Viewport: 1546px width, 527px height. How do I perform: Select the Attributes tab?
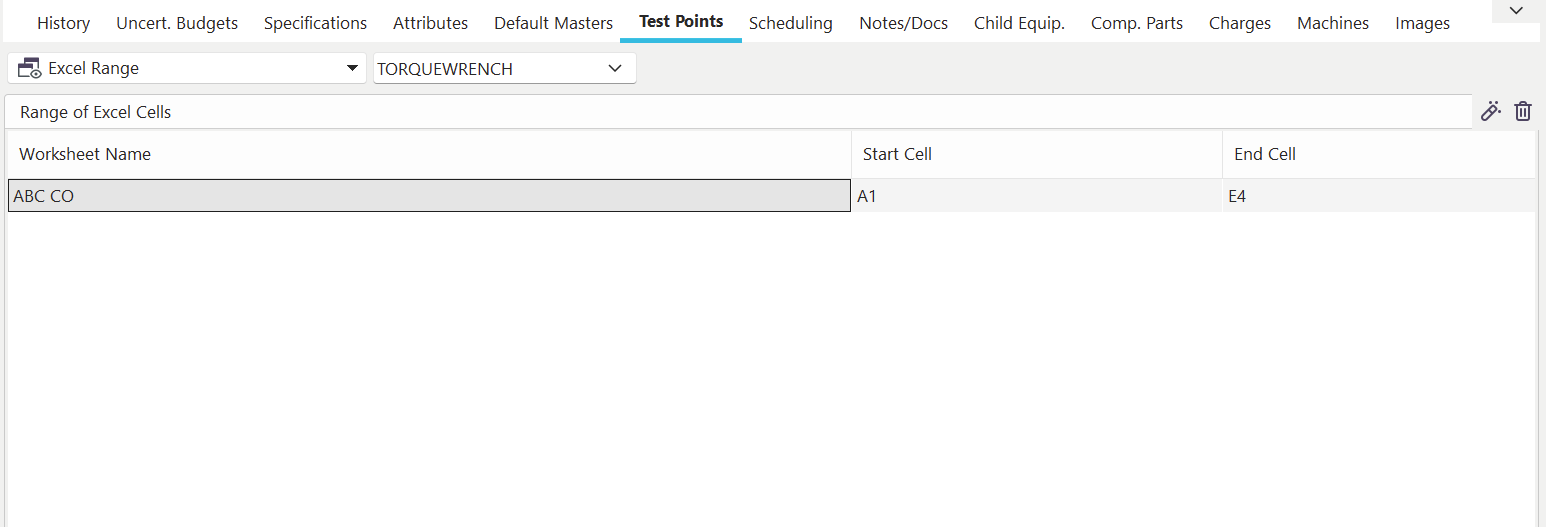tap(430, 23)
